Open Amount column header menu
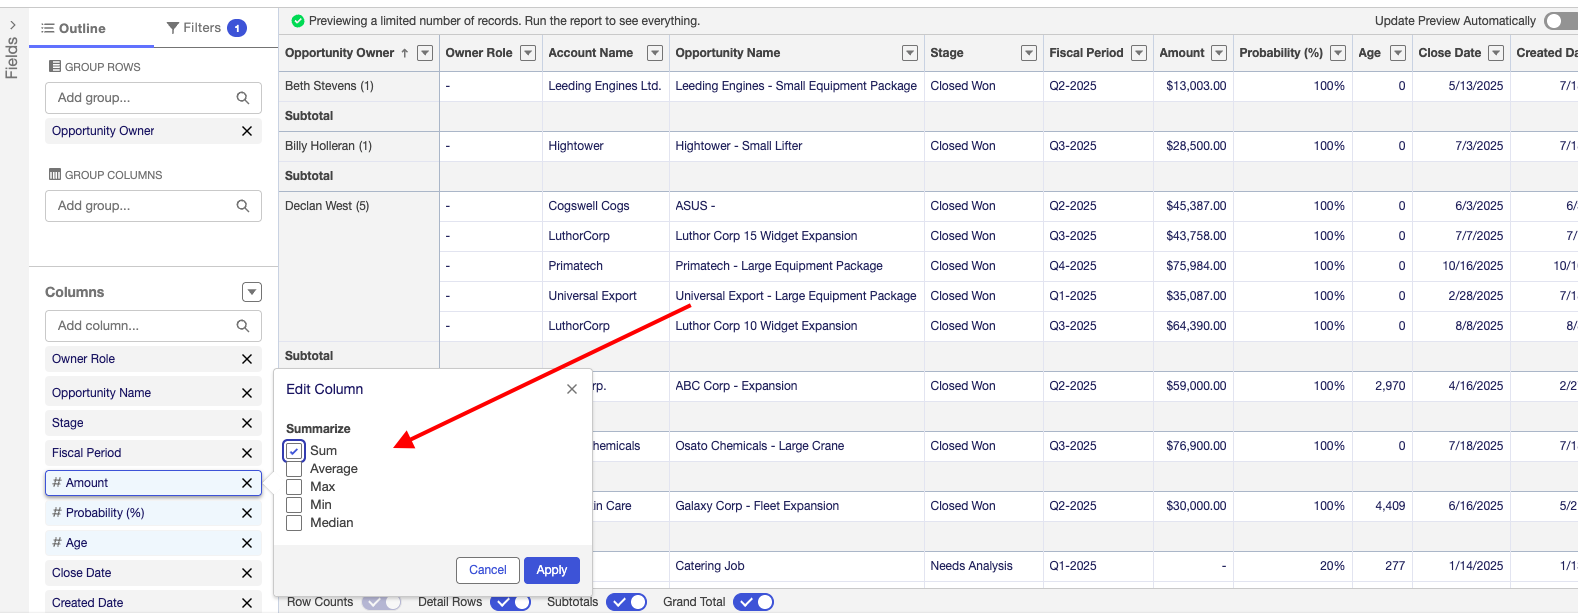Viewport: 1578px width, 613px height. [1219, 53]
